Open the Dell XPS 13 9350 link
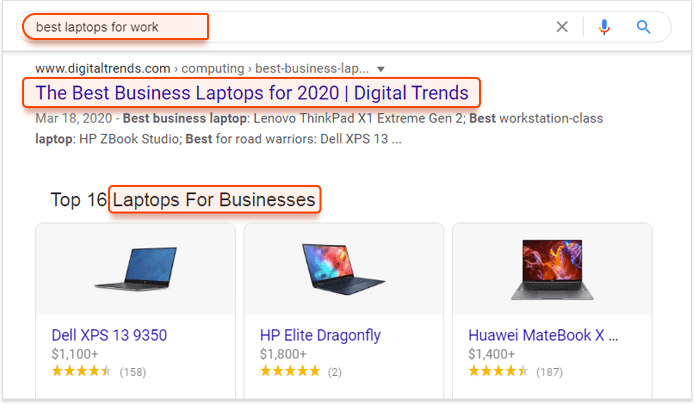The width and height of the screenshot is (694, 404). coord(109,335)
